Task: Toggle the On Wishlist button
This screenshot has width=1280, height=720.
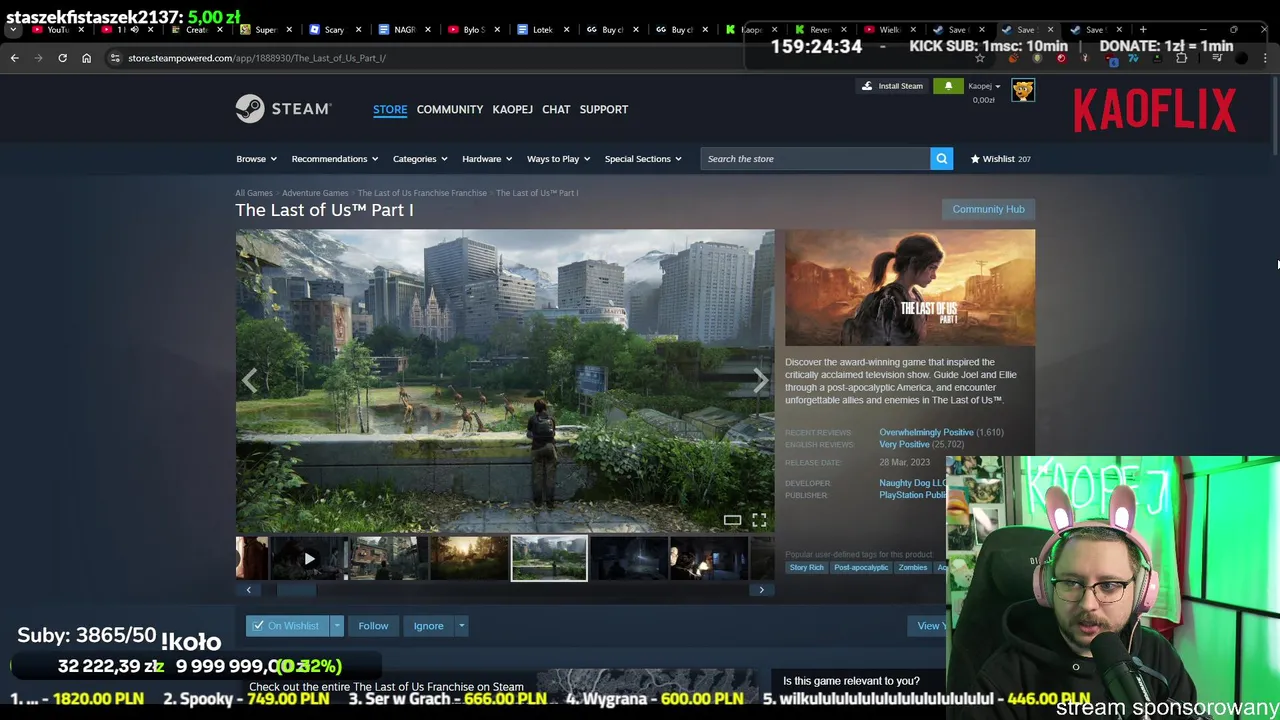Action: [288, 626]
